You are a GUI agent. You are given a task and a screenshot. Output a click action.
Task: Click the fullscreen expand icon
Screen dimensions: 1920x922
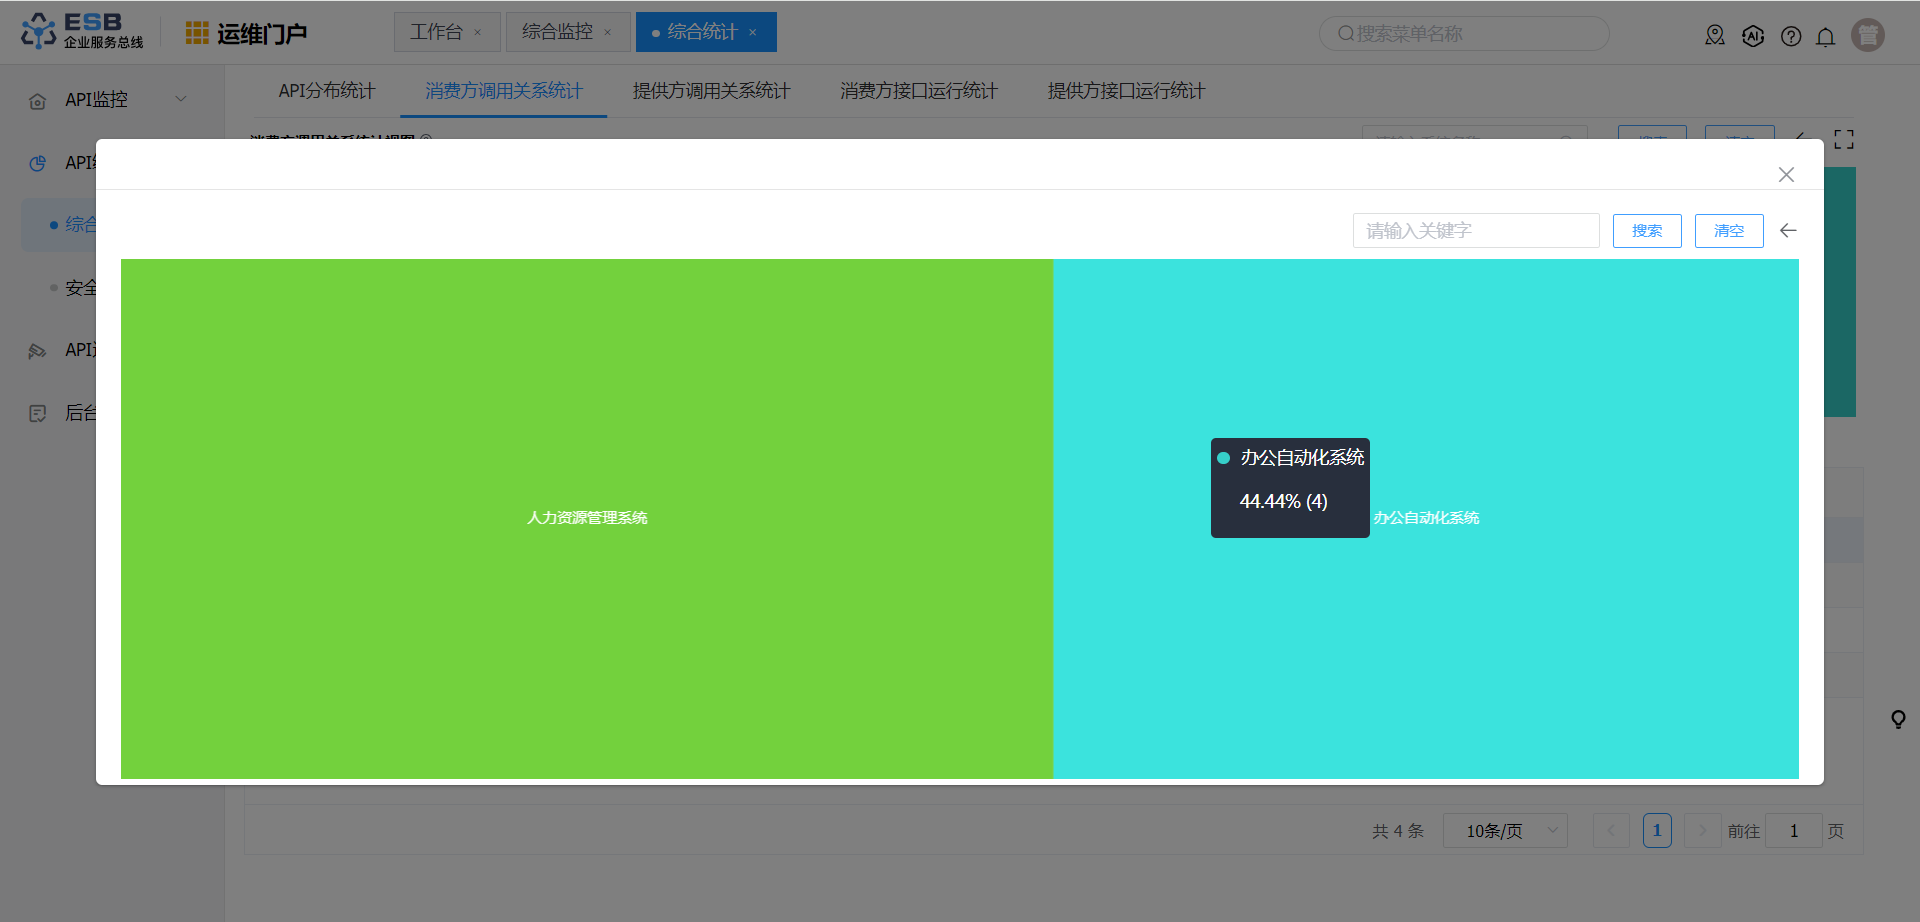pyautogui.click(x=1844, y=140)
